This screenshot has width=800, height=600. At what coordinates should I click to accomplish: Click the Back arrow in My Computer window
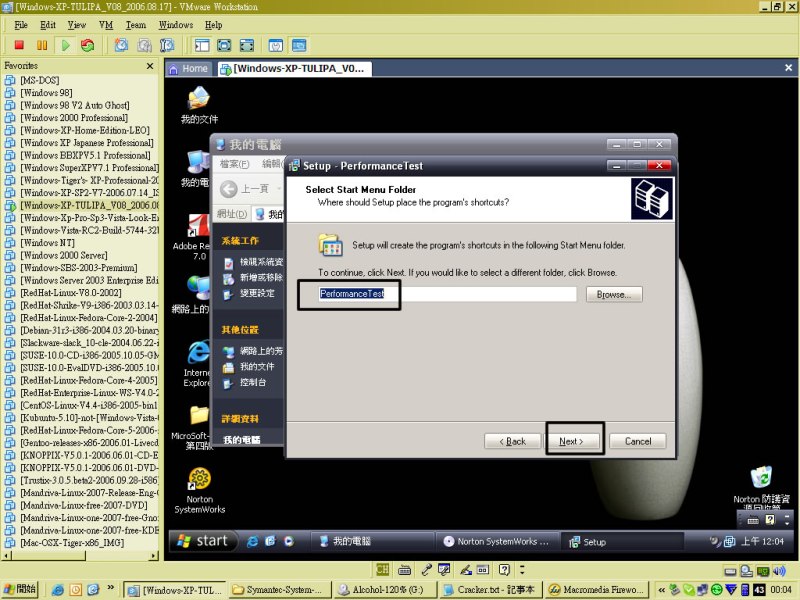pos(229,189)
